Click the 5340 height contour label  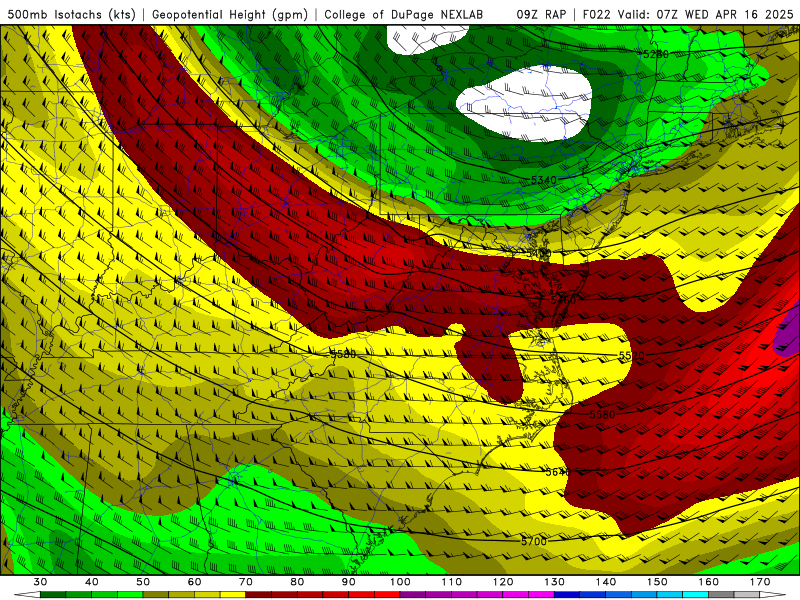tap(543, 180)
